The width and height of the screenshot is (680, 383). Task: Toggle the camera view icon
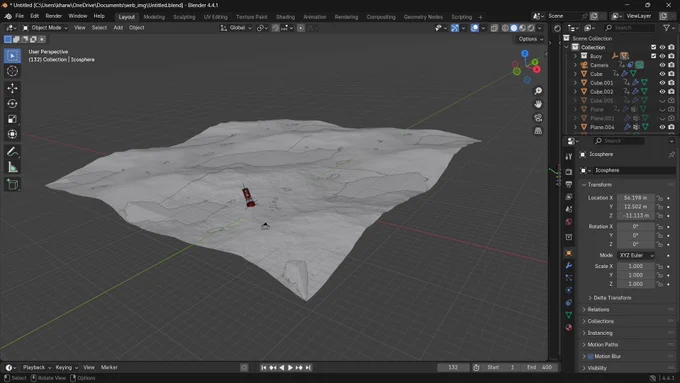(x=538, y=118)
